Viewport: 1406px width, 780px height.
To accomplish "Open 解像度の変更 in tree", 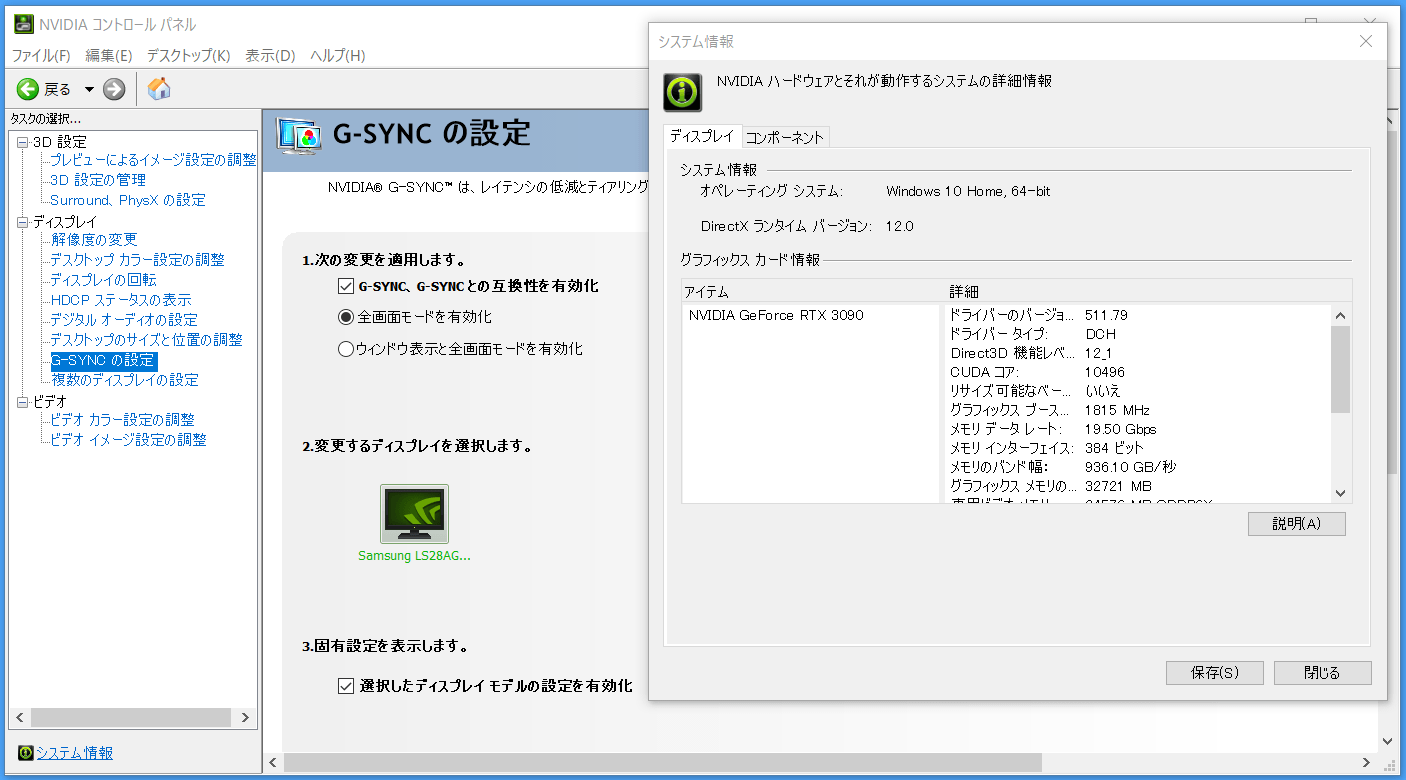I will (x=94, y=240).
